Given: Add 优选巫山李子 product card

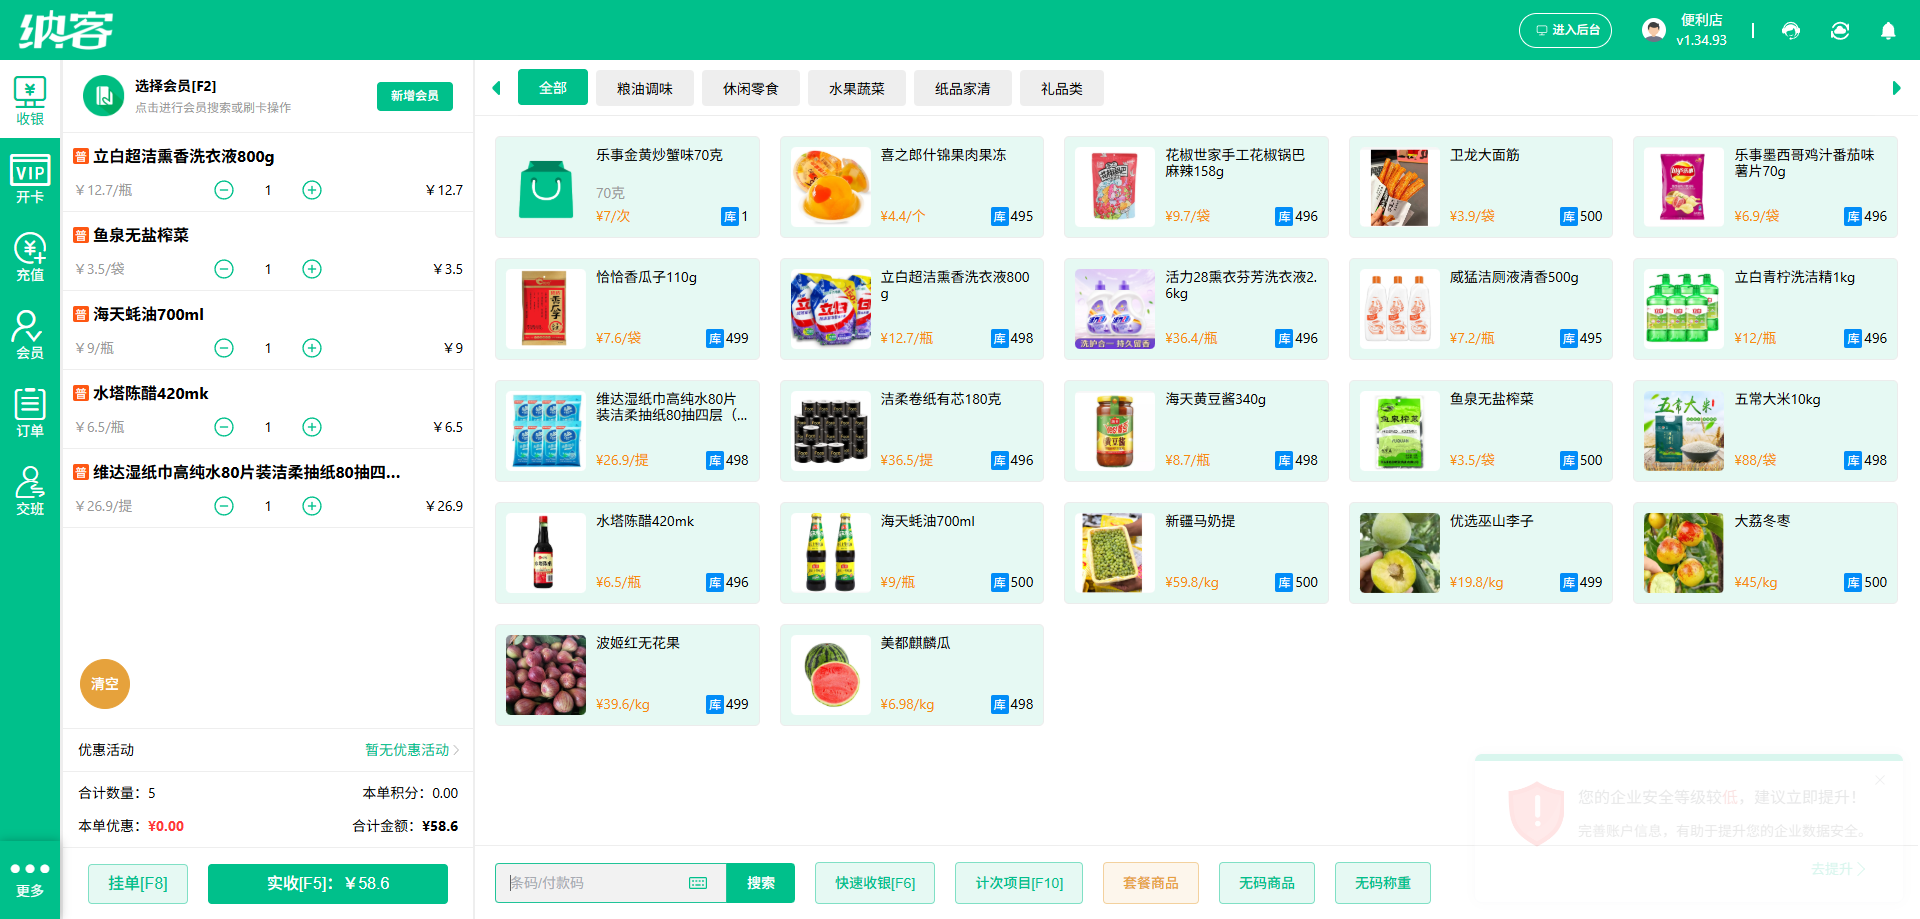Looking at the screenshot, I should [x=1481, y=553].
